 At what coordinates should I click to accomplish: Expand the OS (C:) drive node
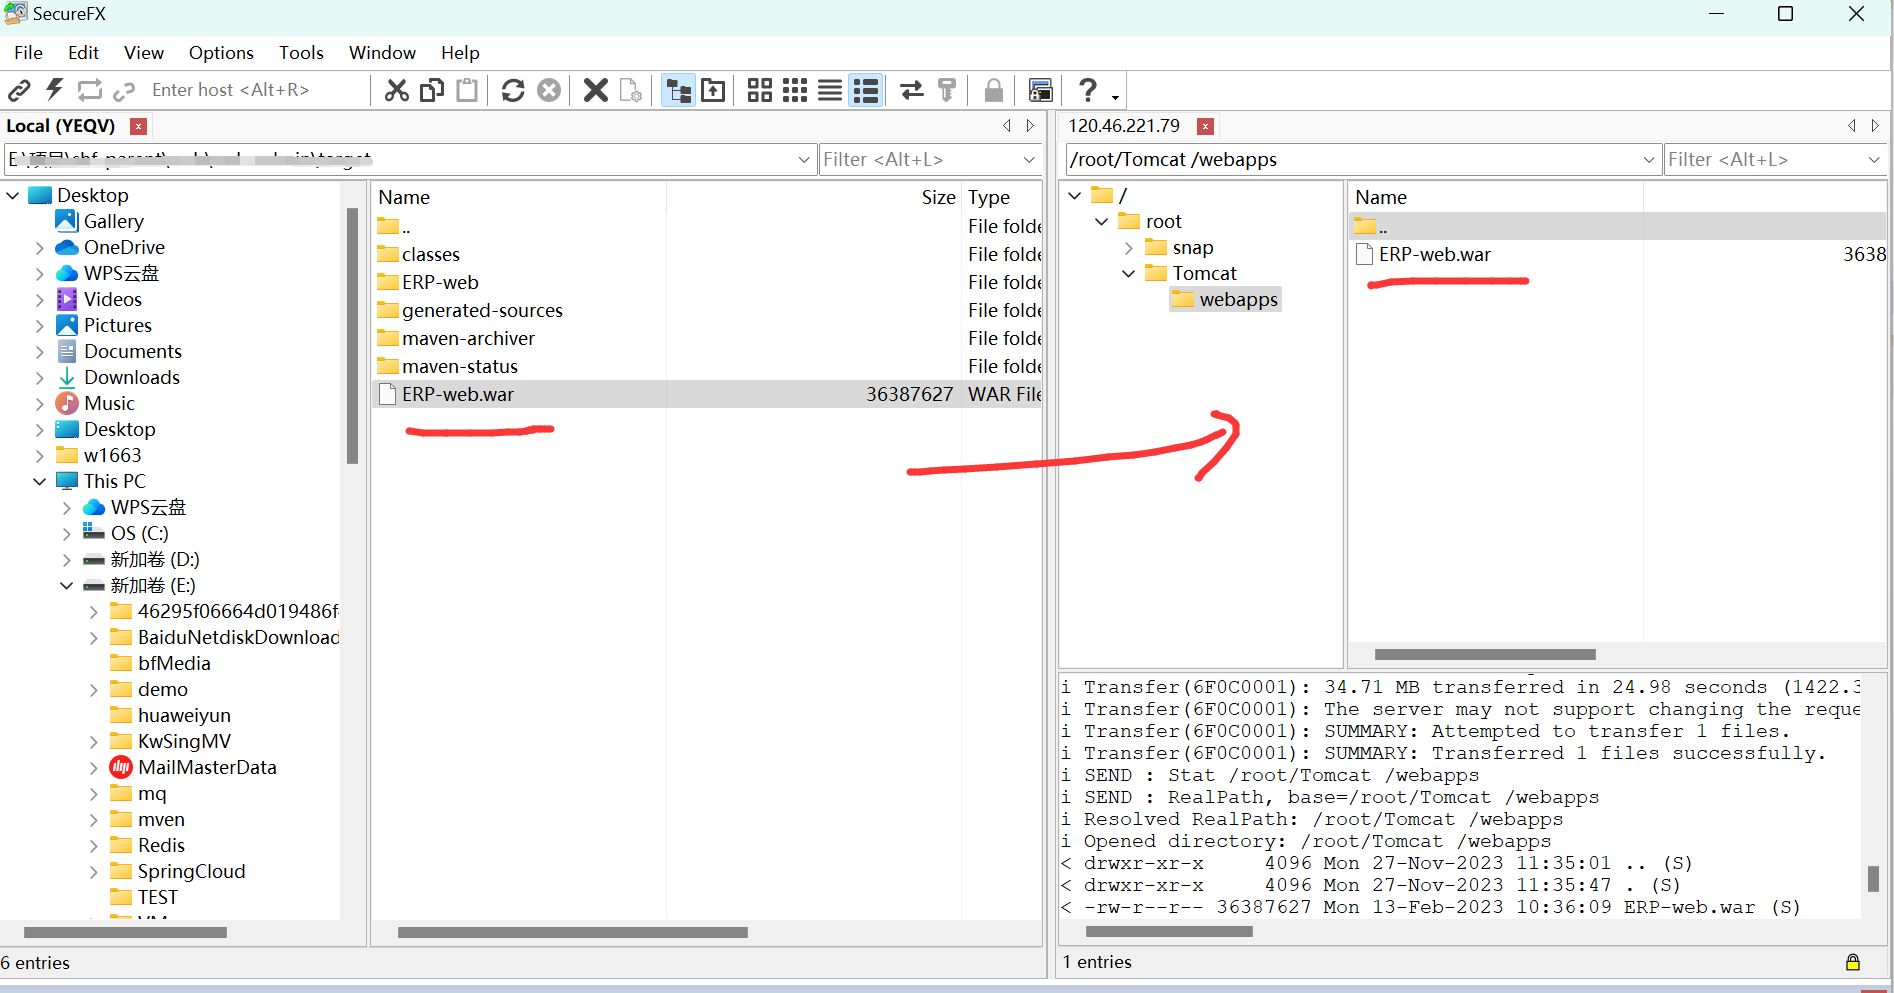click(66, 533)
